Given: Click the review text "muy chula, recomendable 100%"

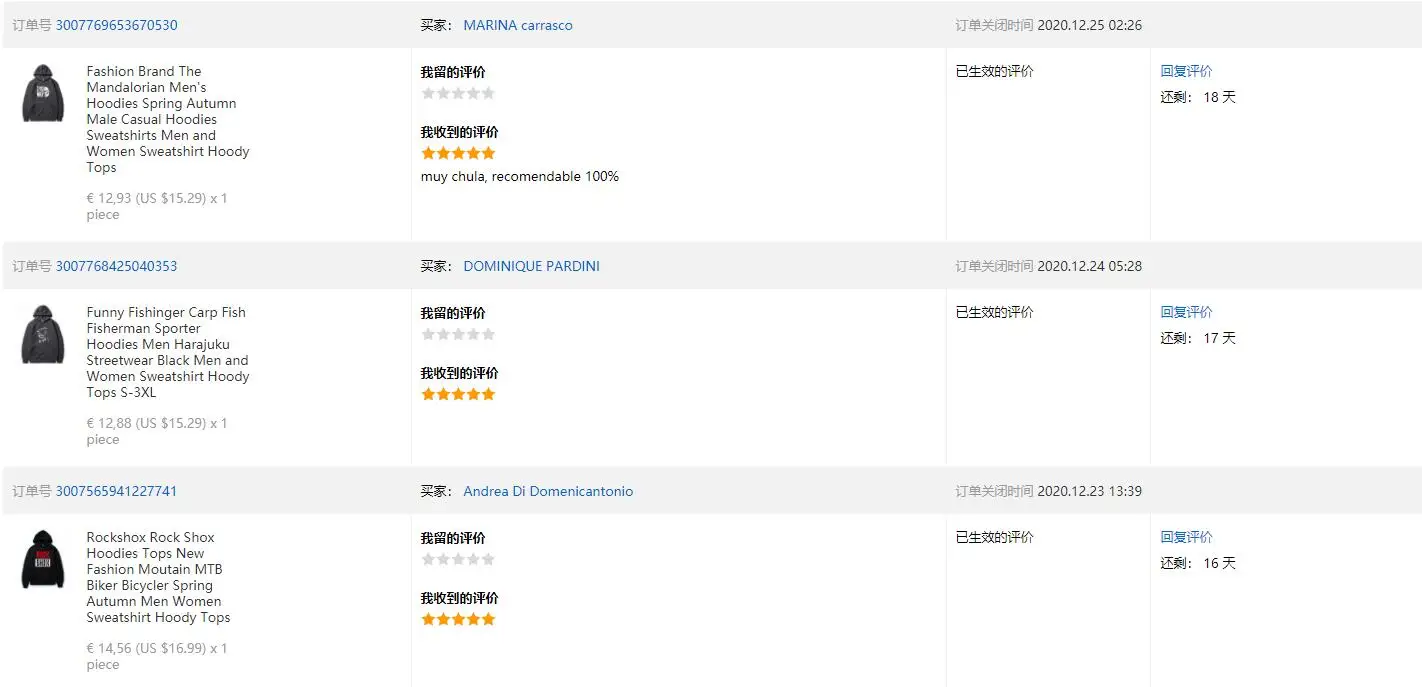Looking at the screenshot, I should (x=519, y=176).
